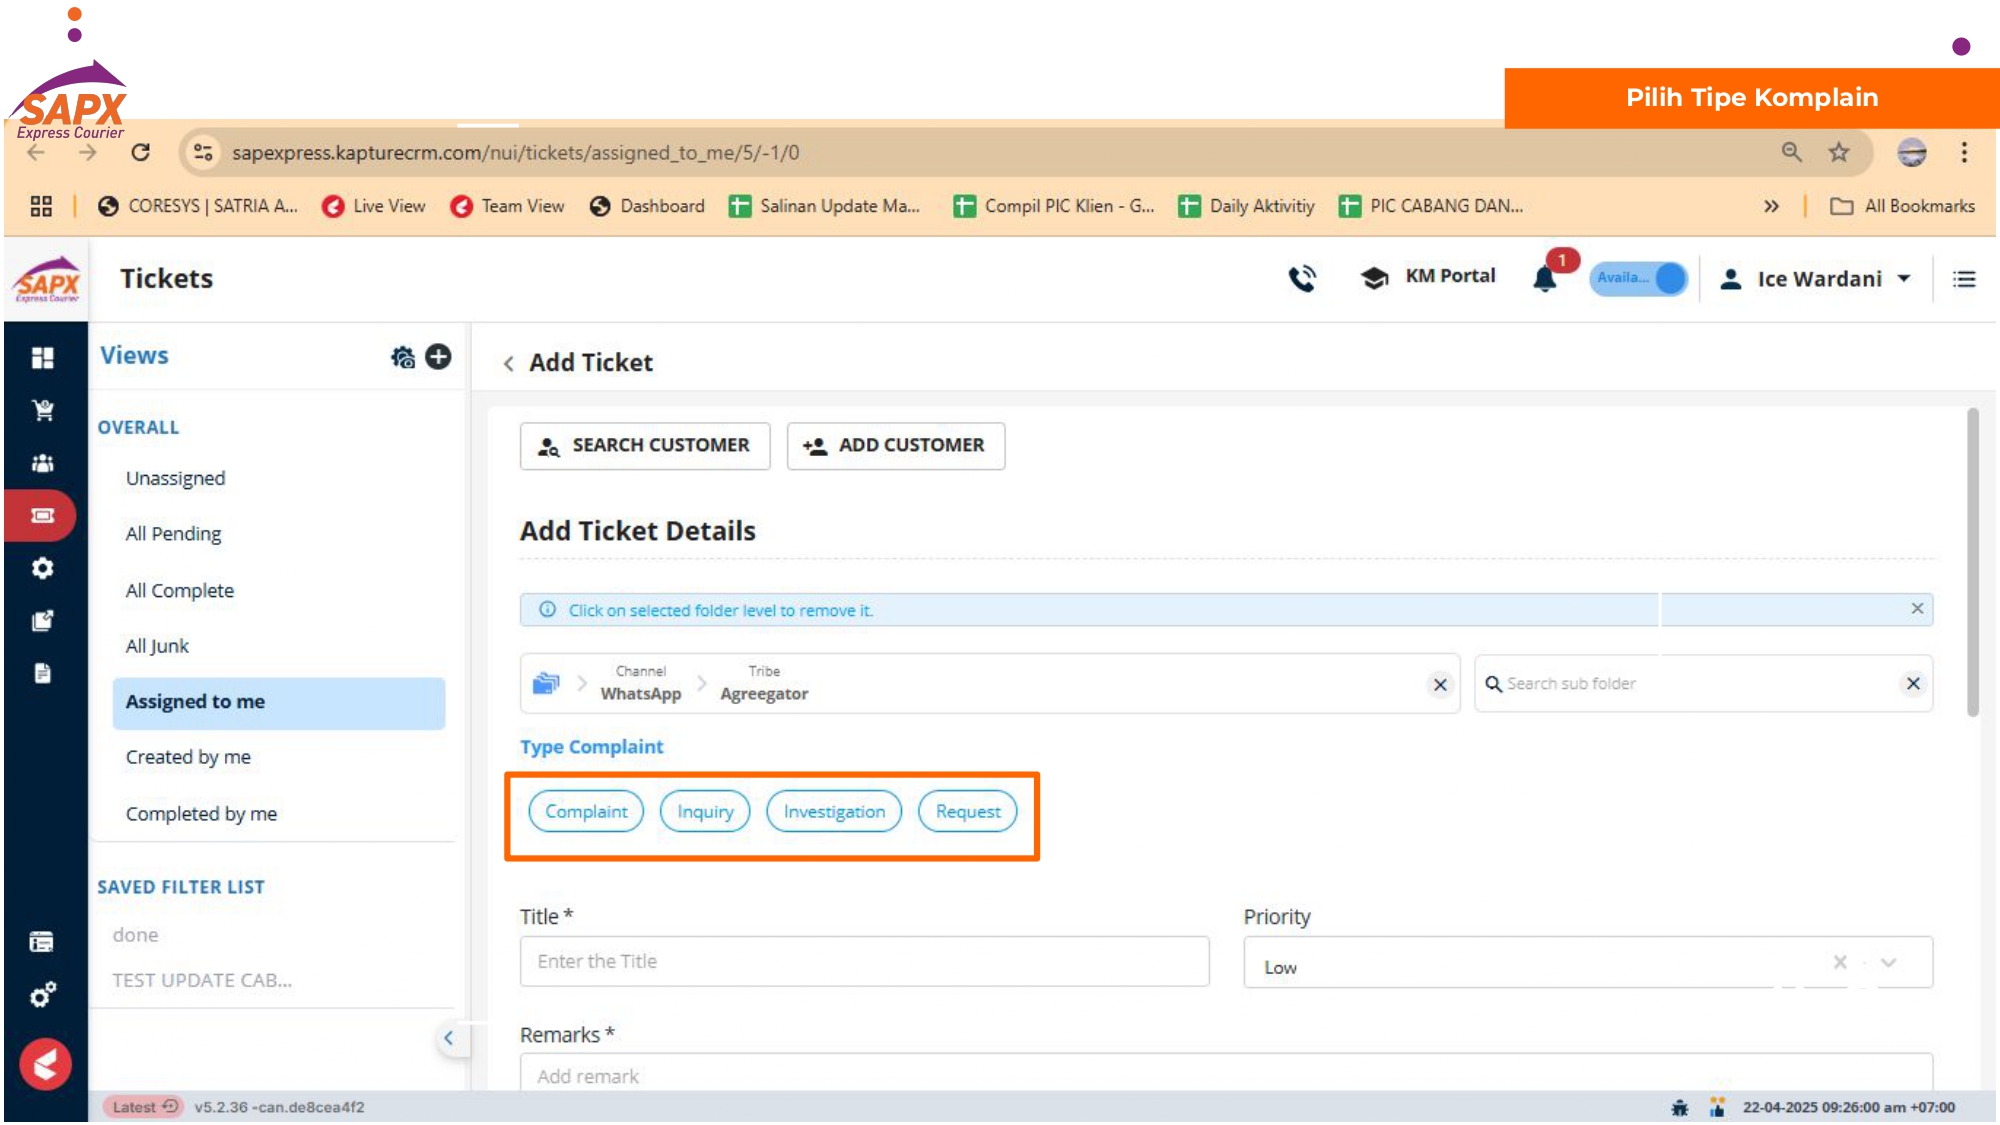Open the KM Portal link

point(1429,277)
